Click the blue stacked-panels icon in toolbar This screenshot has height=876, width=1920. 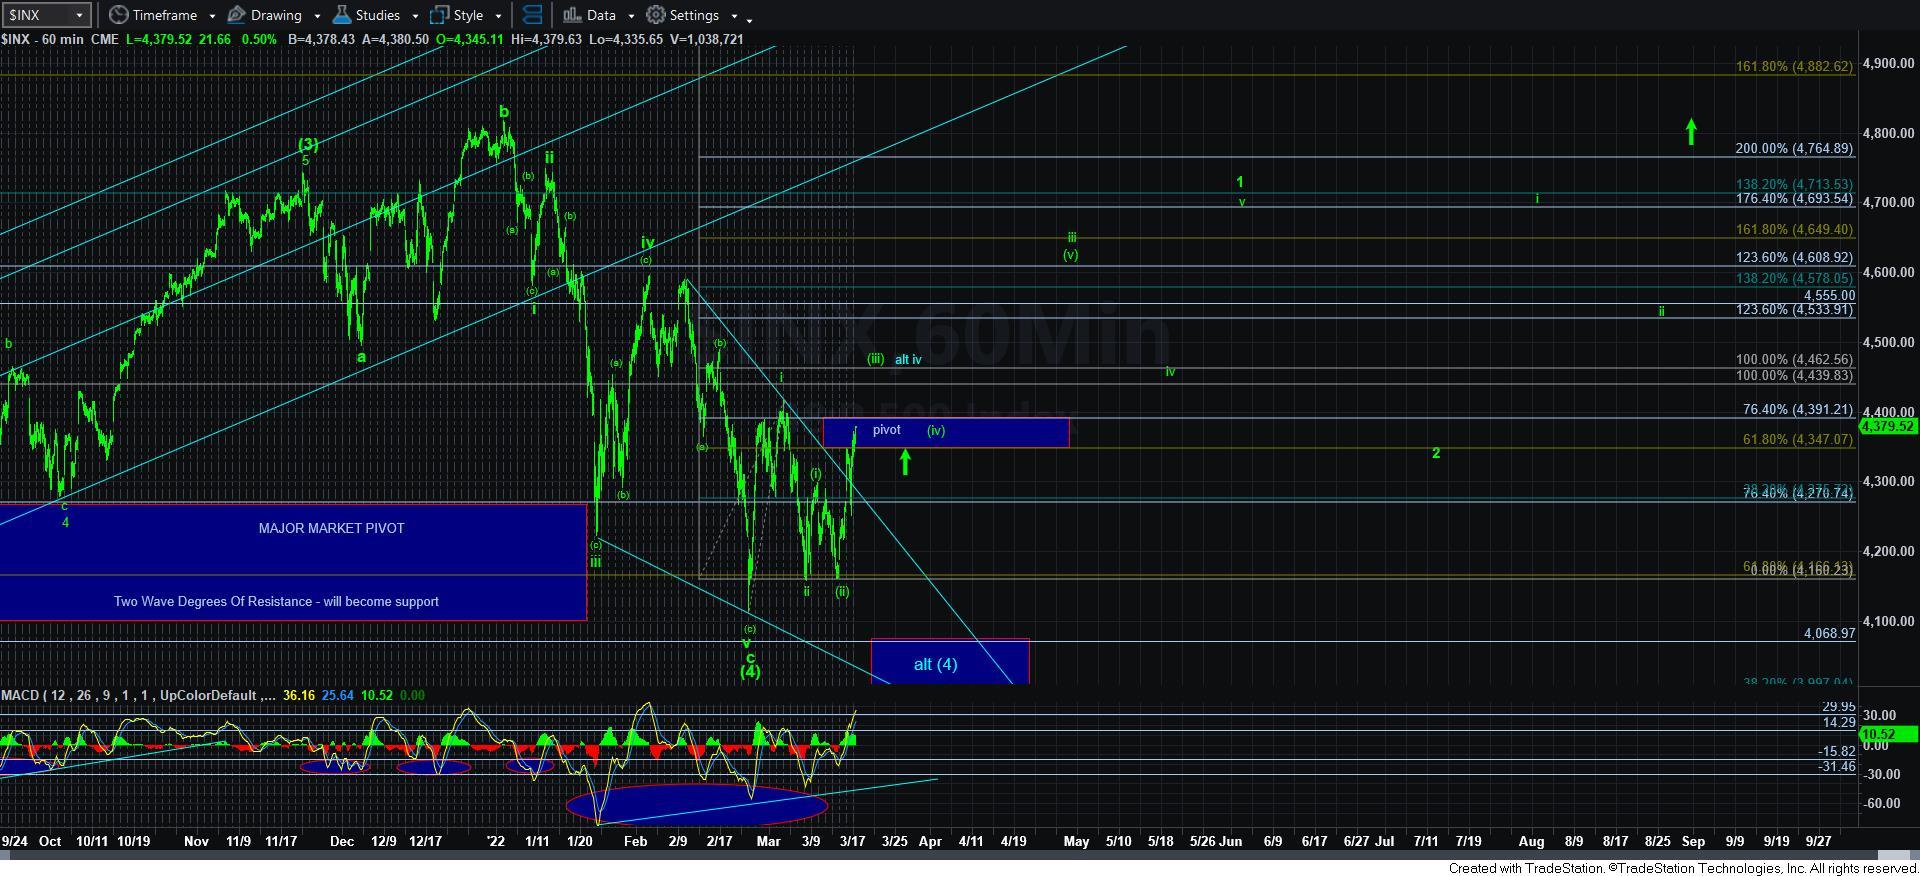[x=532, y=15]
